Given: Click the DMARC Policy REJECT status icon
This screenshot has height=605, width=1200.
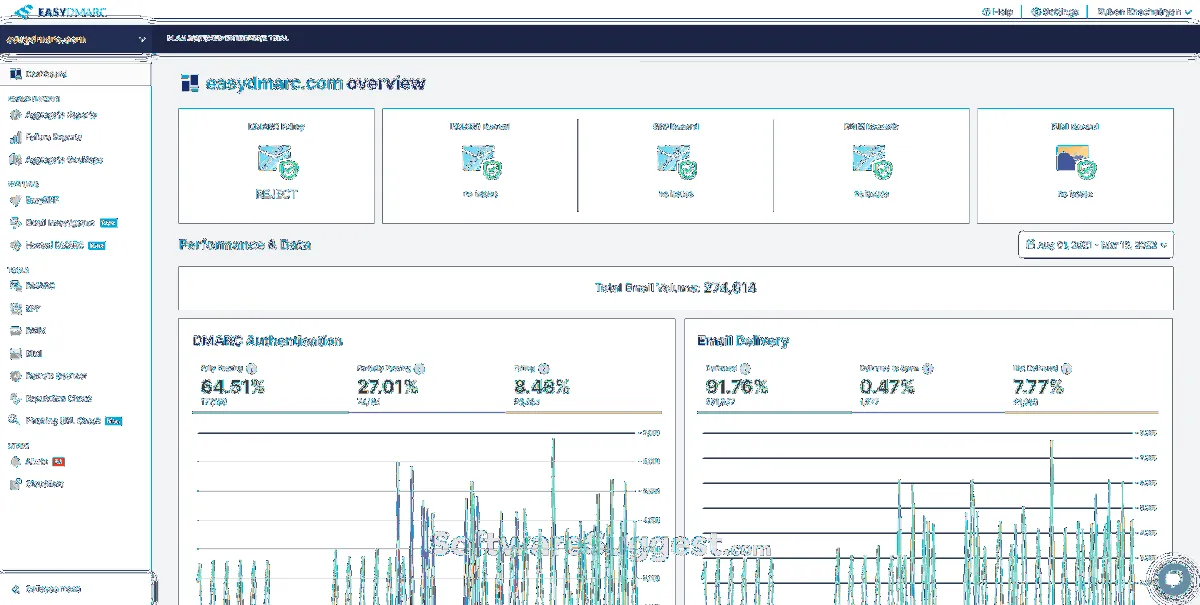Looking at the screenshot, I should click(276, 161).
